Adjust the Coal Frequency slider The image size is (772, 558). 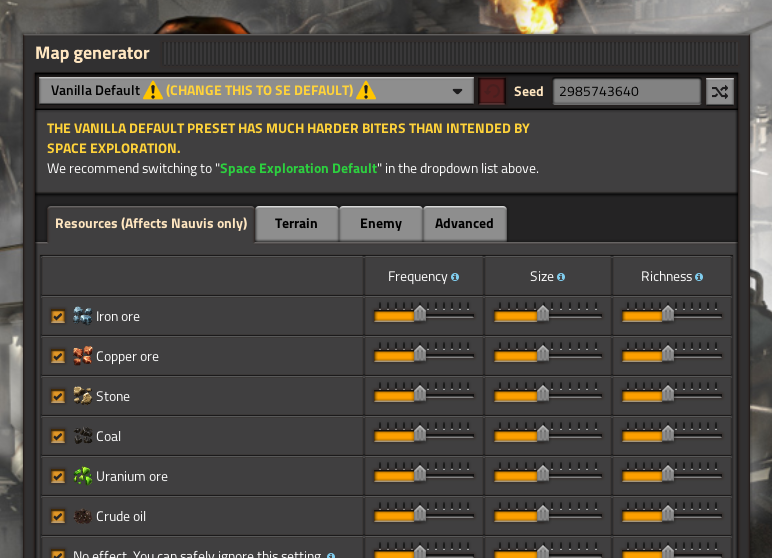point(424,433)
